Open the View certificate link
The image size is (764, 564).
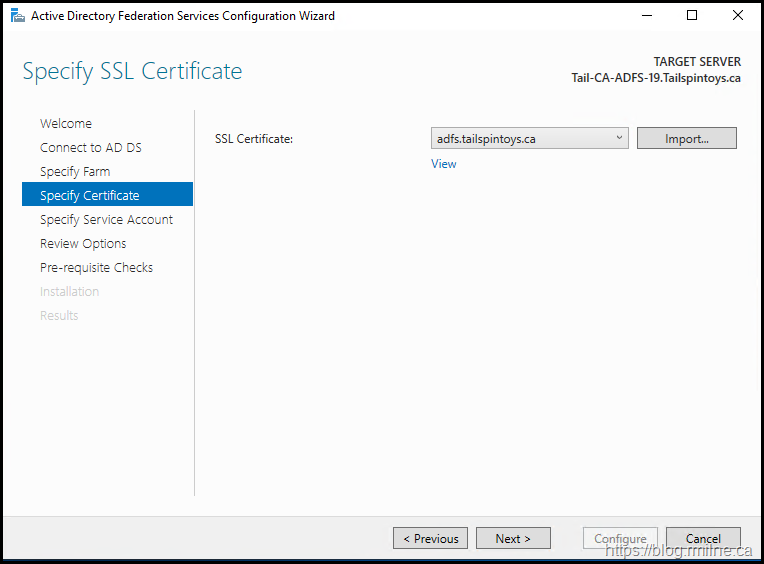[443, 164]
